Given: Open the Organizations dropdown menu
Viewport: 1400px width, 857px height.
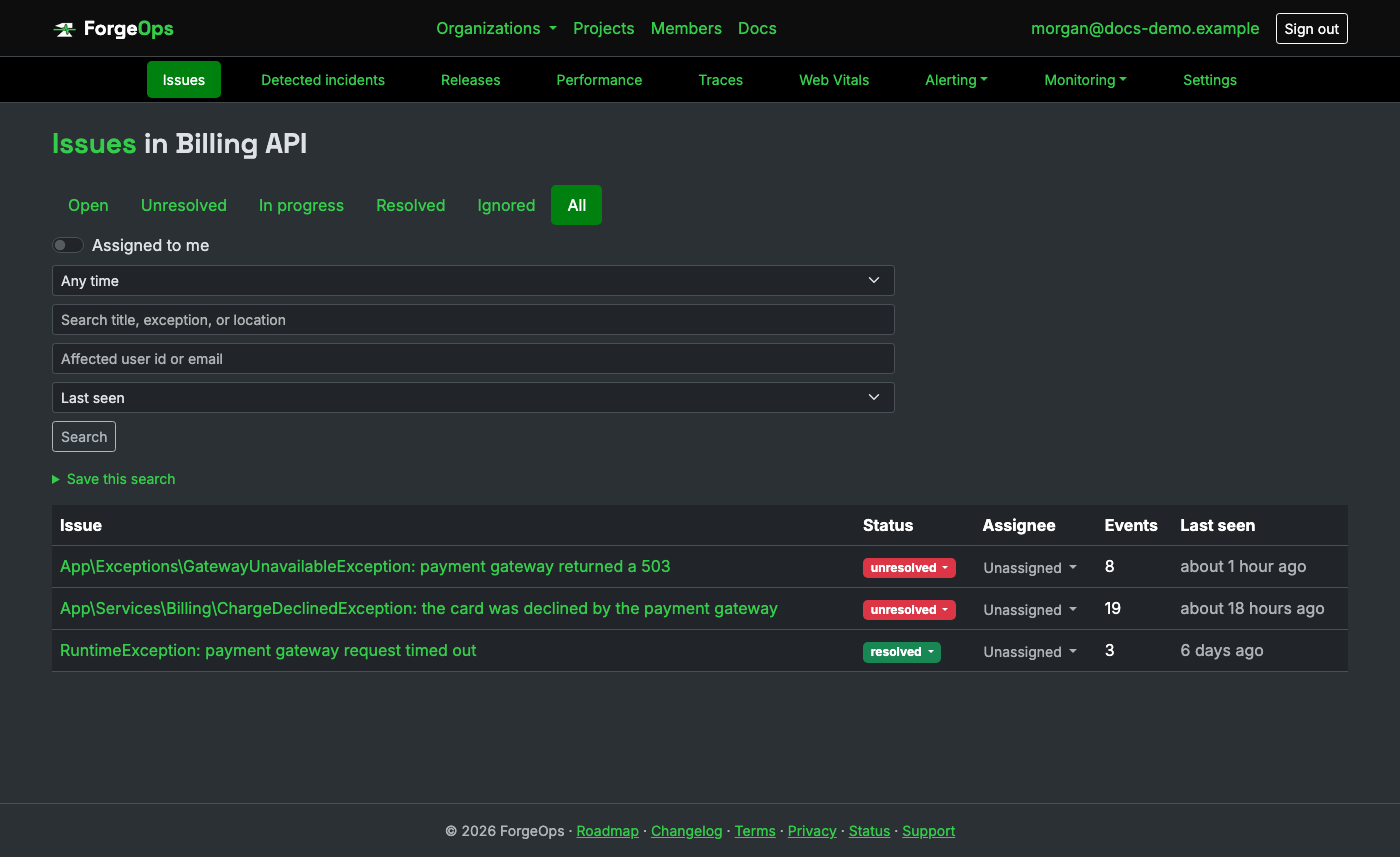Looking at the screenshot, I should (x=496, y=28).
